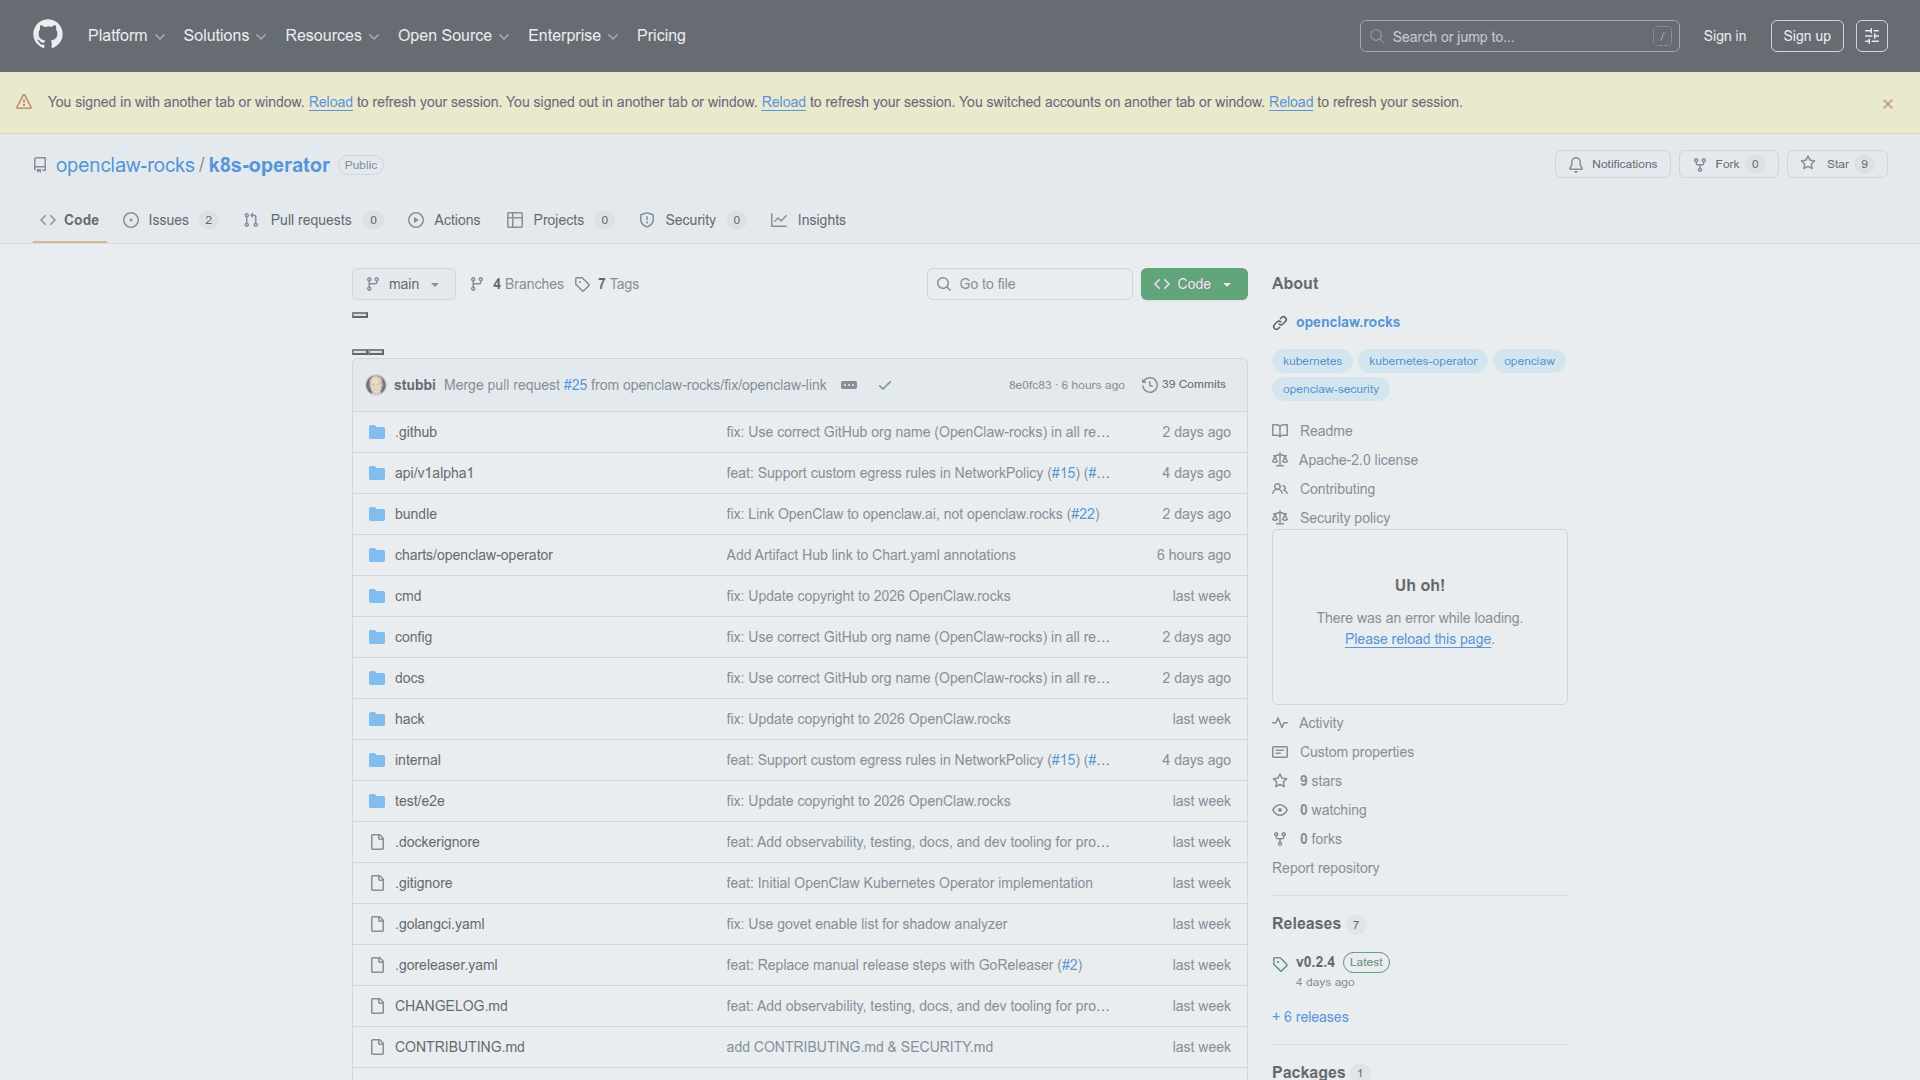Click the GitHub logo home icon
Viewport: 1920px width, 1080px height.
pyautogui.click(x=47, y=35)
